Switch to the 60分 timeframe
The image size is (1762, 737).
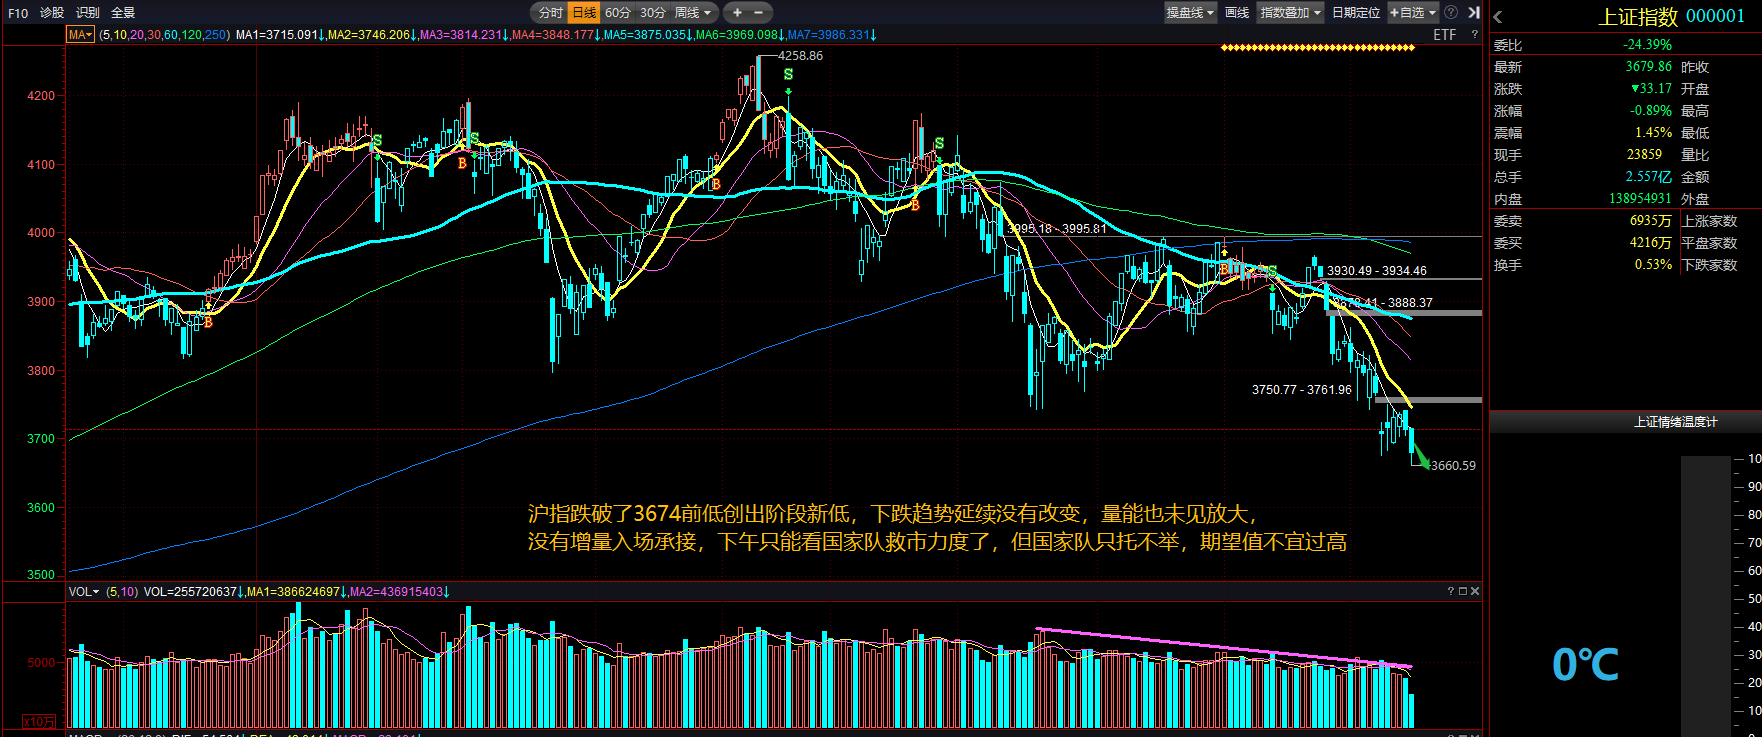(618, 12)
